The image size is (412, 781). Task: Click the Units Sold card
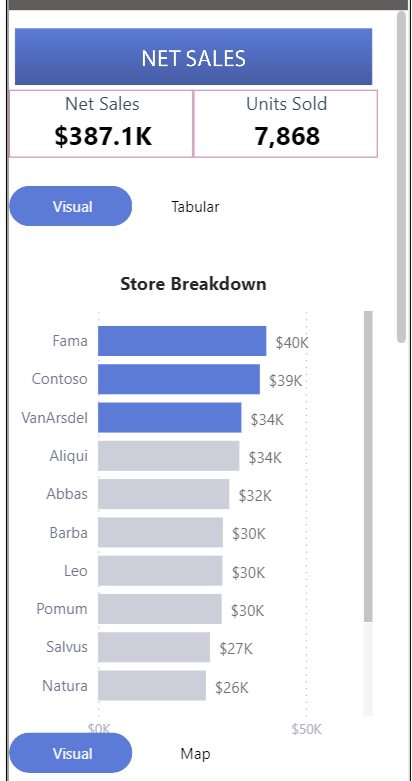(285, 124)
